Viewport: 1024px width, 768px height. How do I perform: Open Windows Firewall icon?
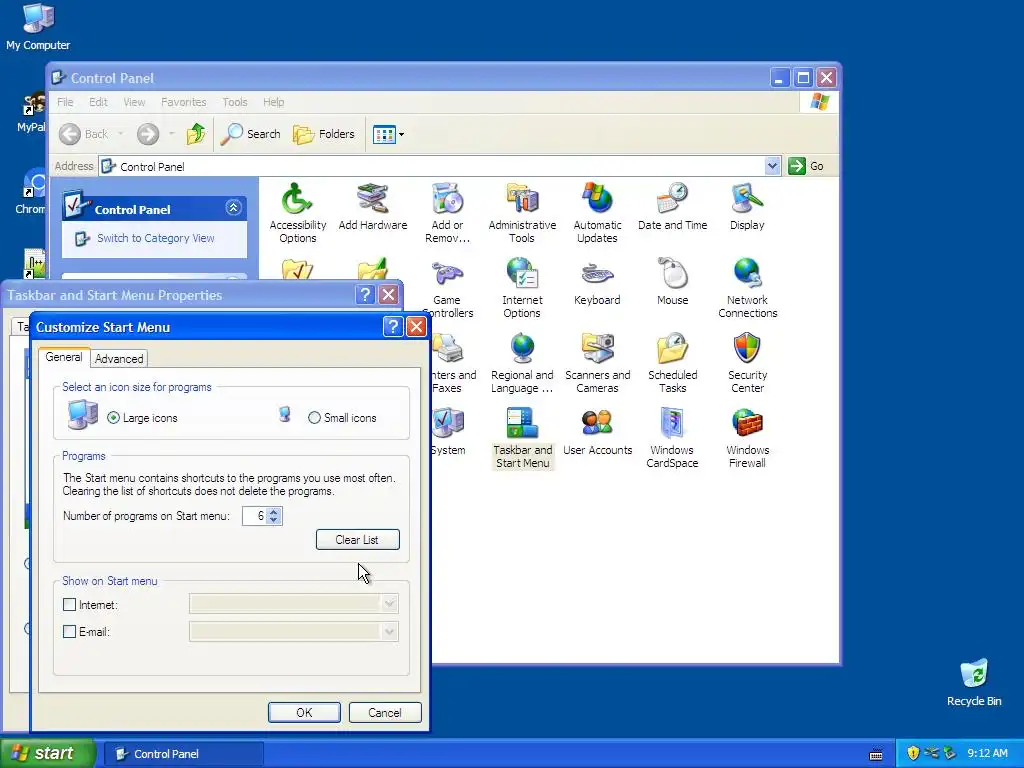747,438
